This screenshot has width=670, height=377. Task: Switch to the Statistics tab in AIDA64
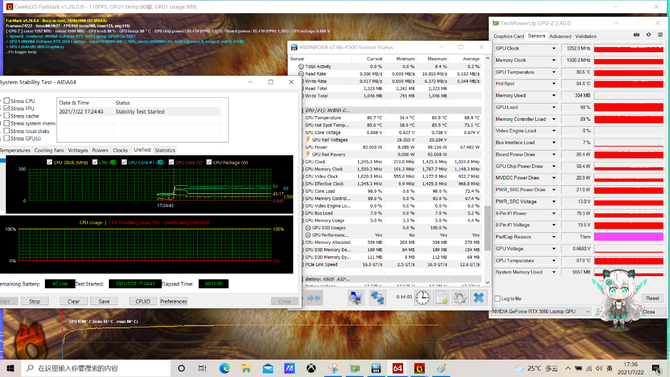pyautogui.click(x=165, y=150)
